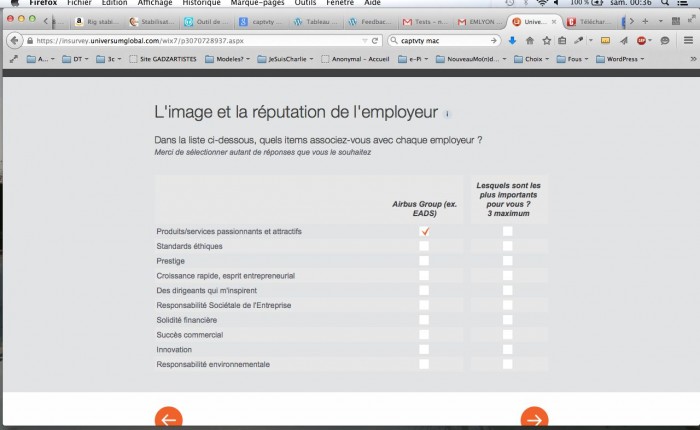The height and width of the screenshot is (430, 700).
Task: Expand the Choix bookmarks folder
Action: tap(532, 59)
